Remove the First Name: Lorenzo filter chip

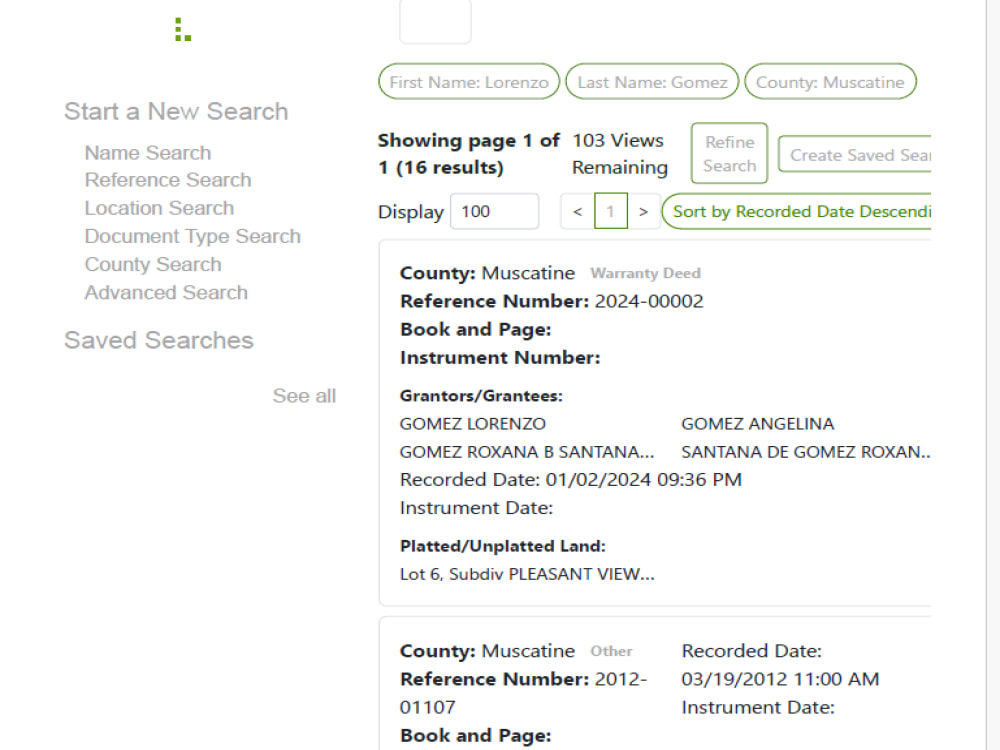(x=468, y=81)
